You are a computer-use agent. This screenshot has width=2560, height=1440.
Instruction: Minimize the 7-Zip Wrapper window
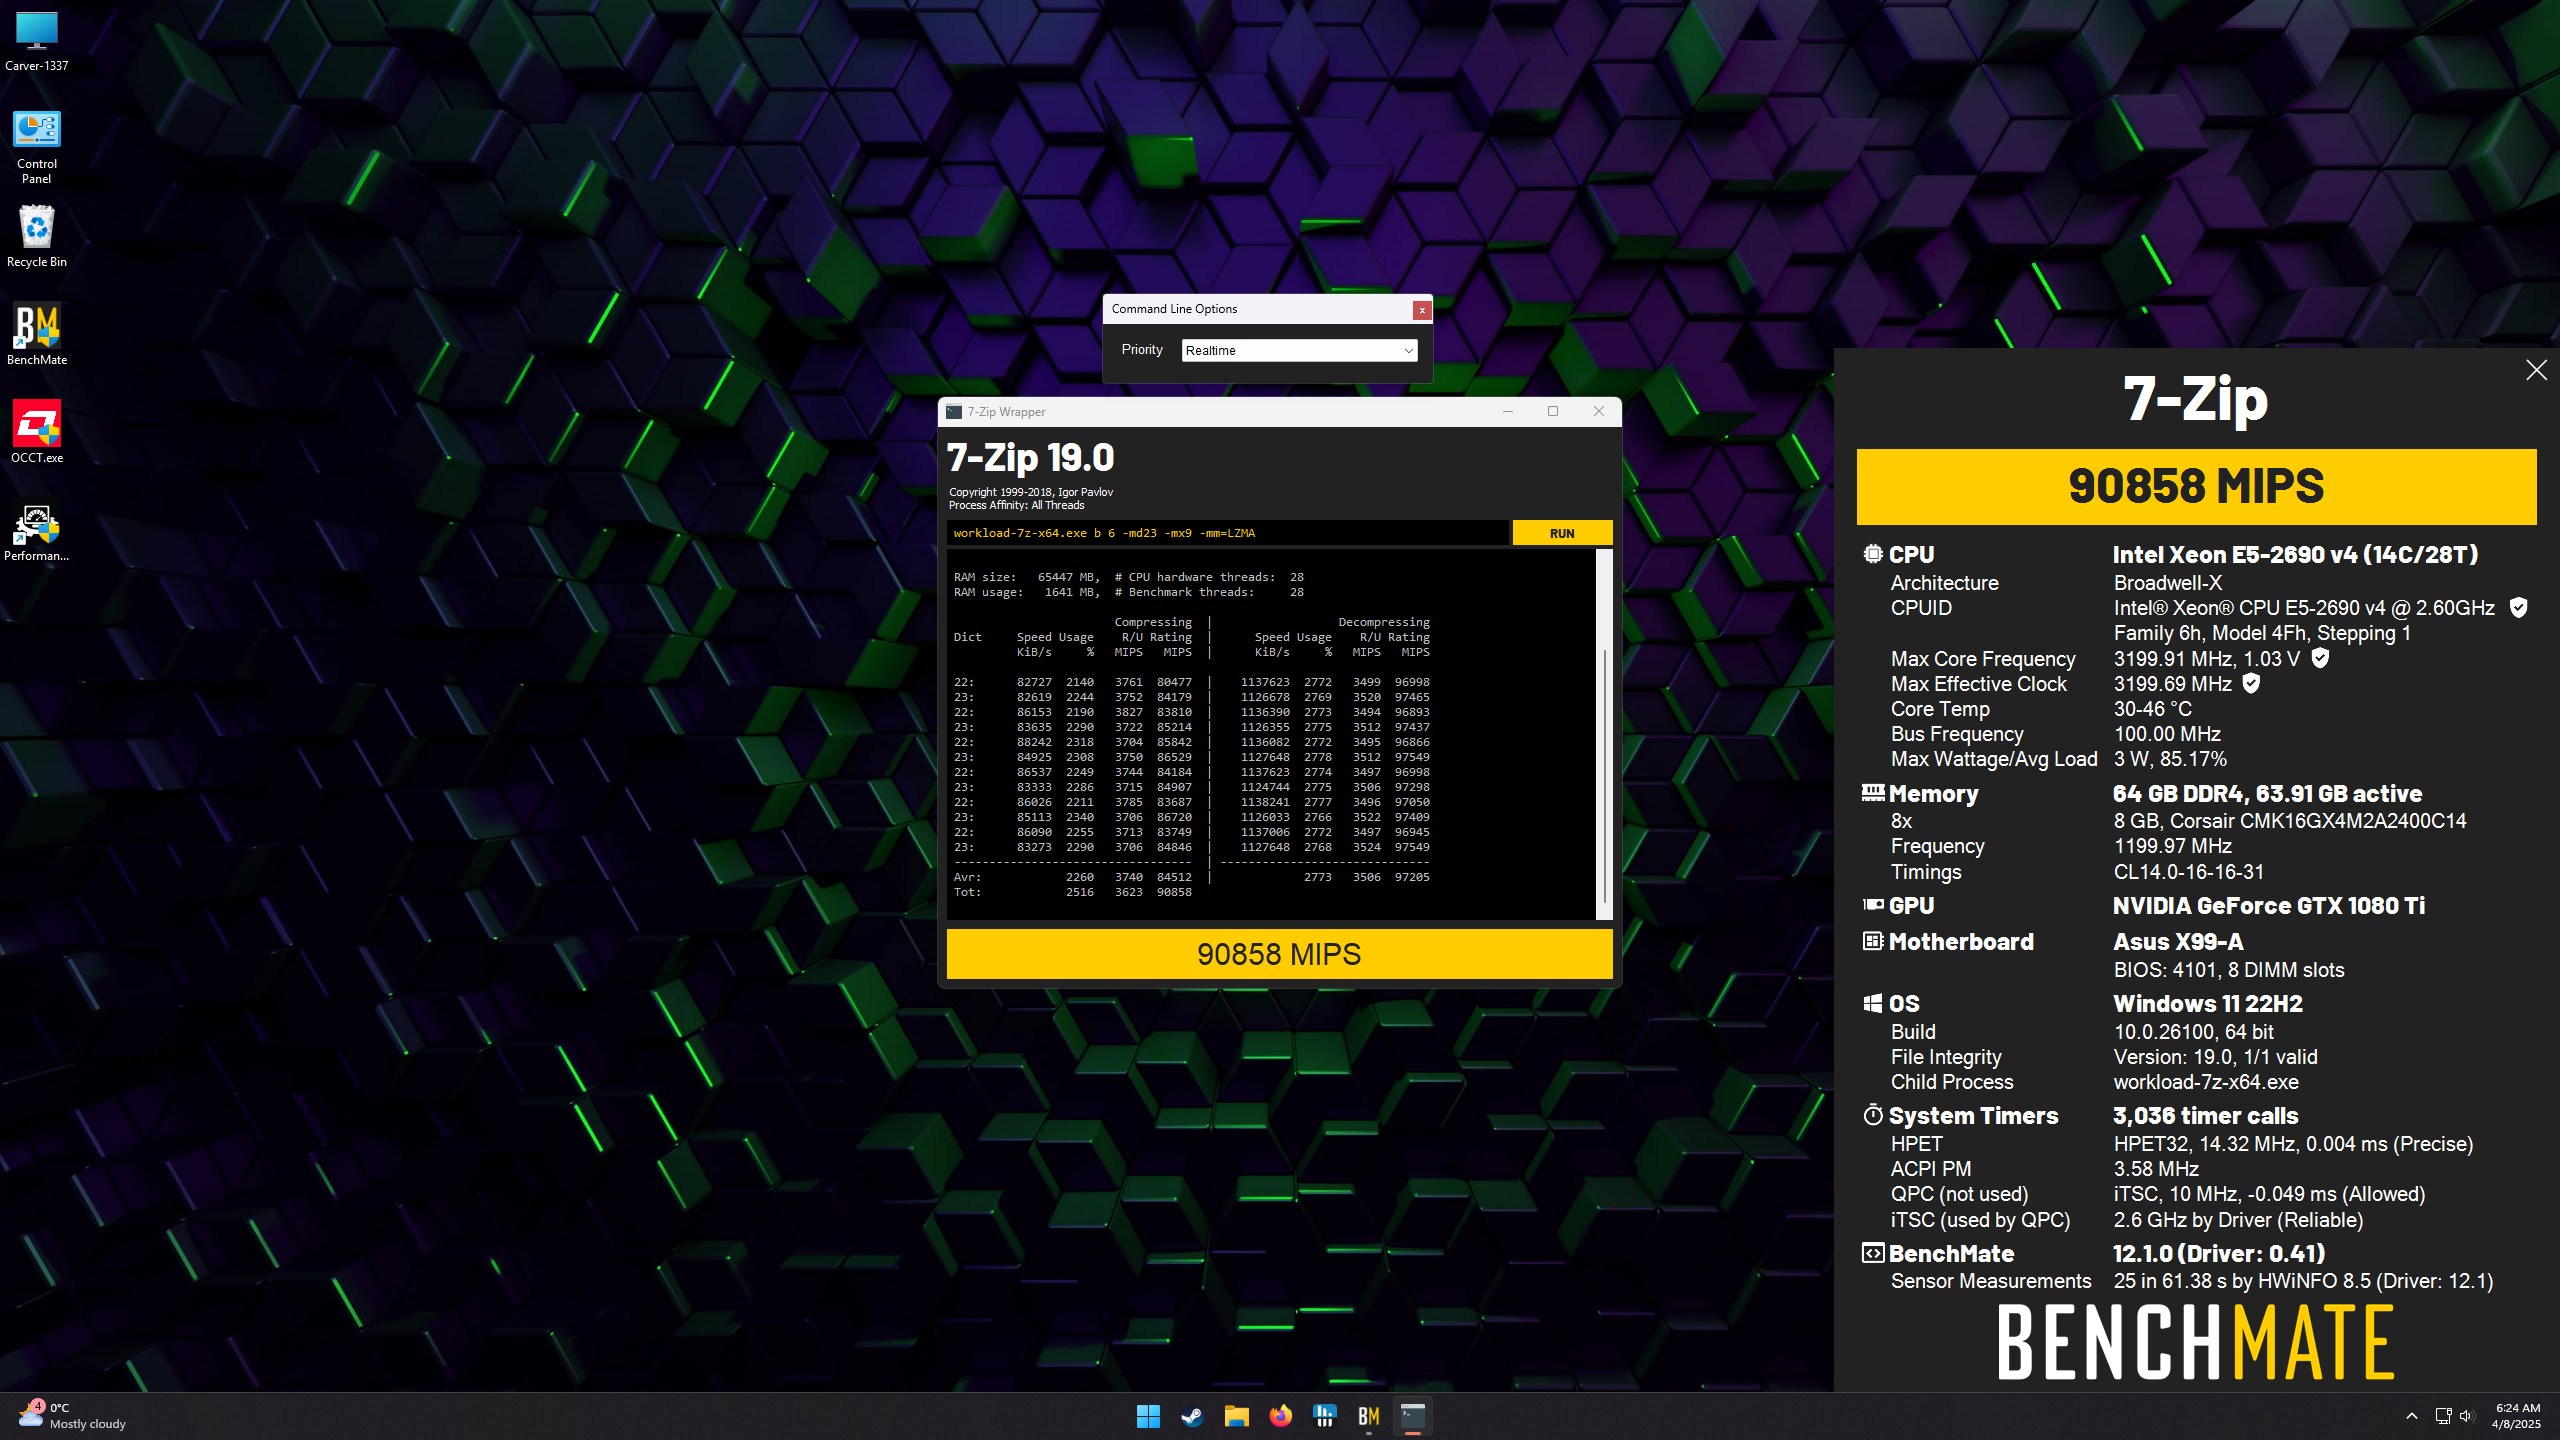[1507, 412]
